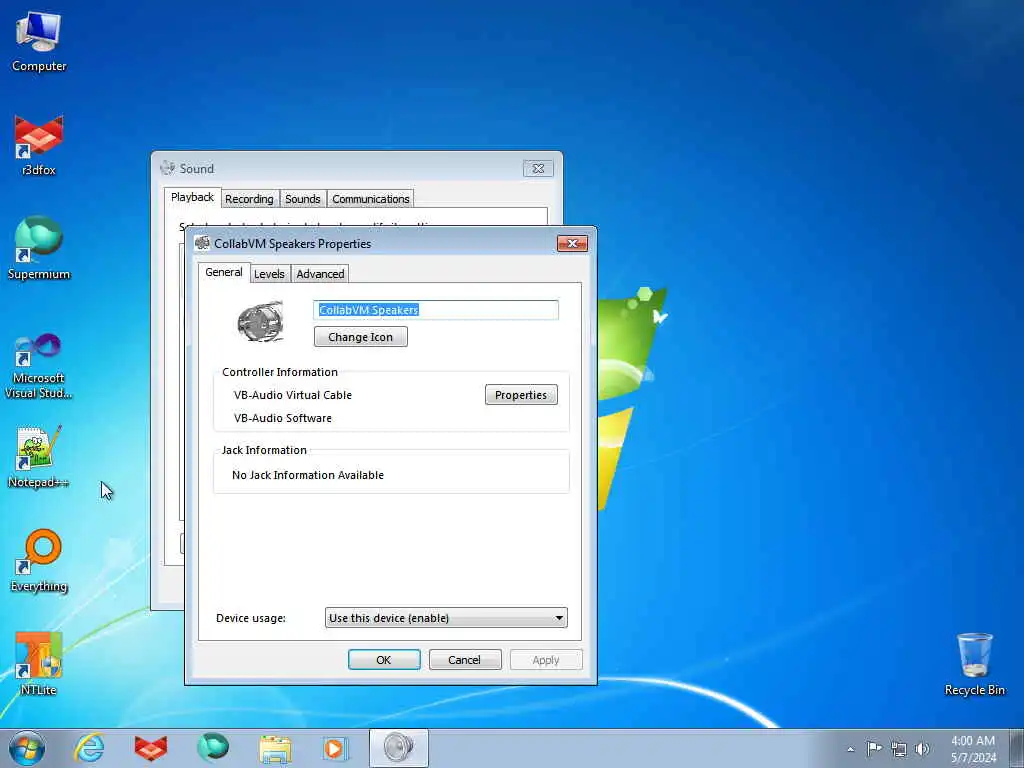Launch r3dfox from the taskbar

pyautogui.click(x=151, y=748)
